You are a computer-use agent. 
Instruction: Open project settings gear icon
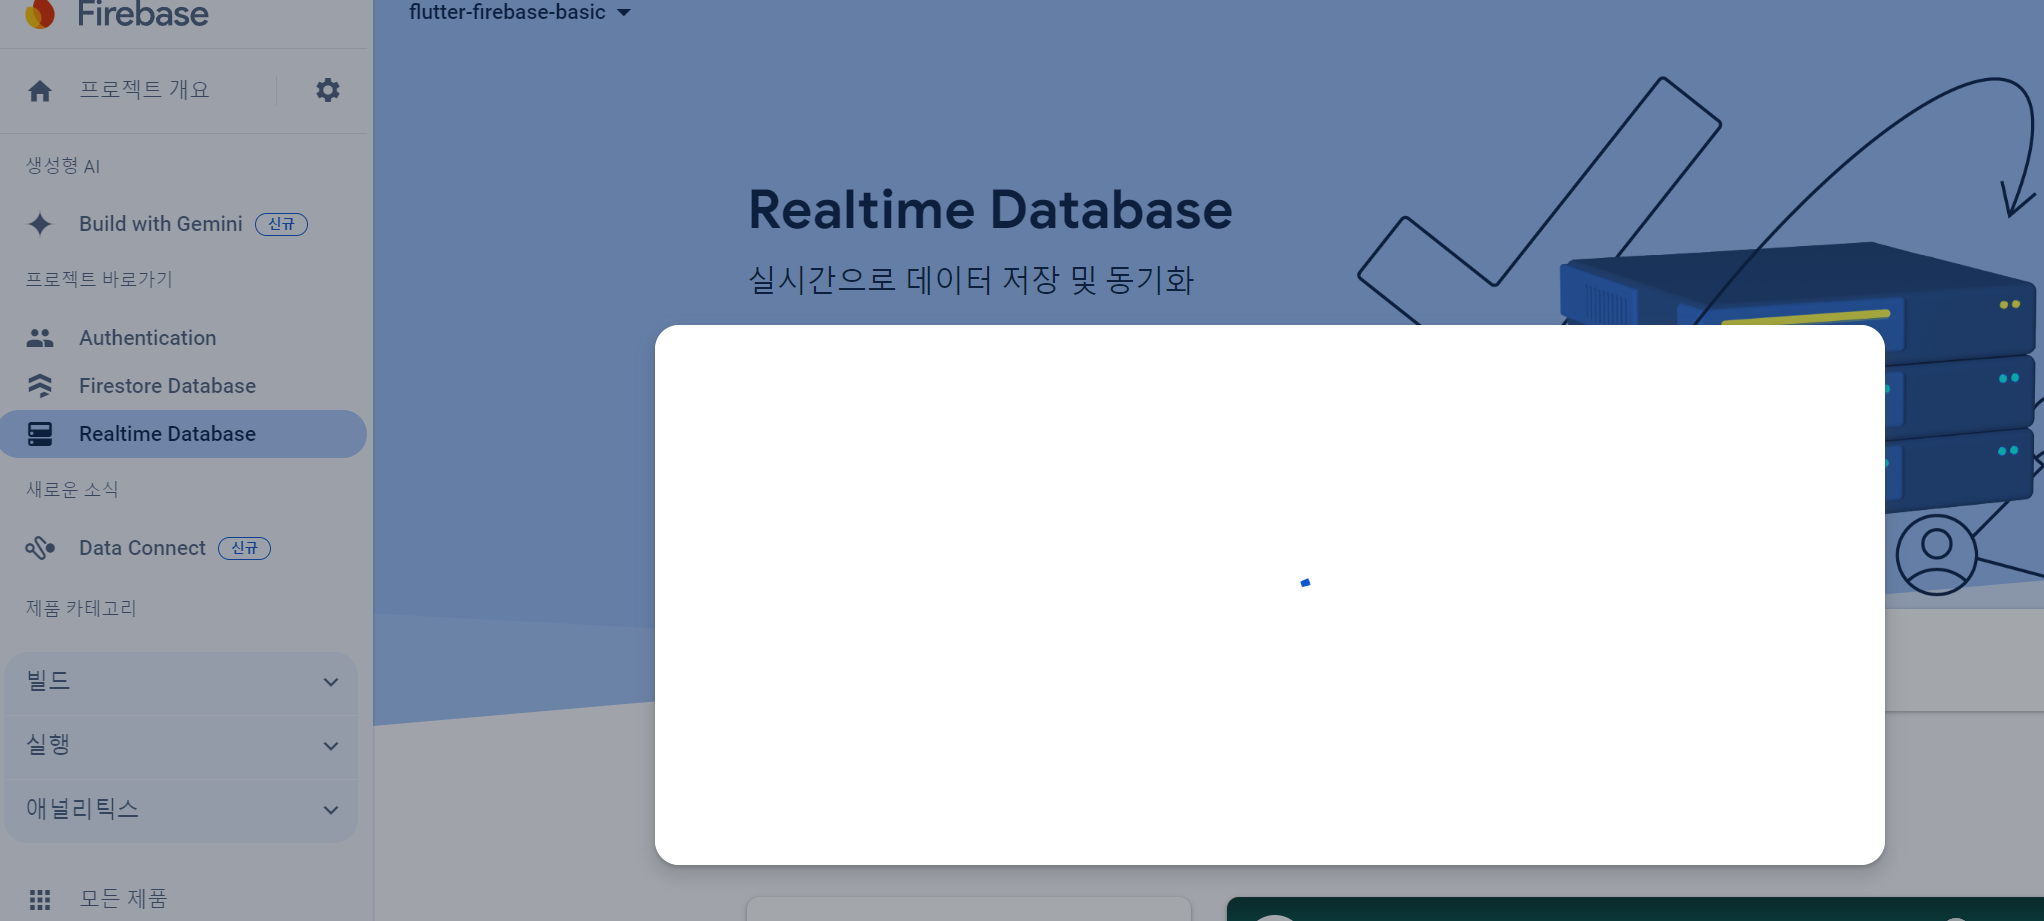(x=328, y=90)
